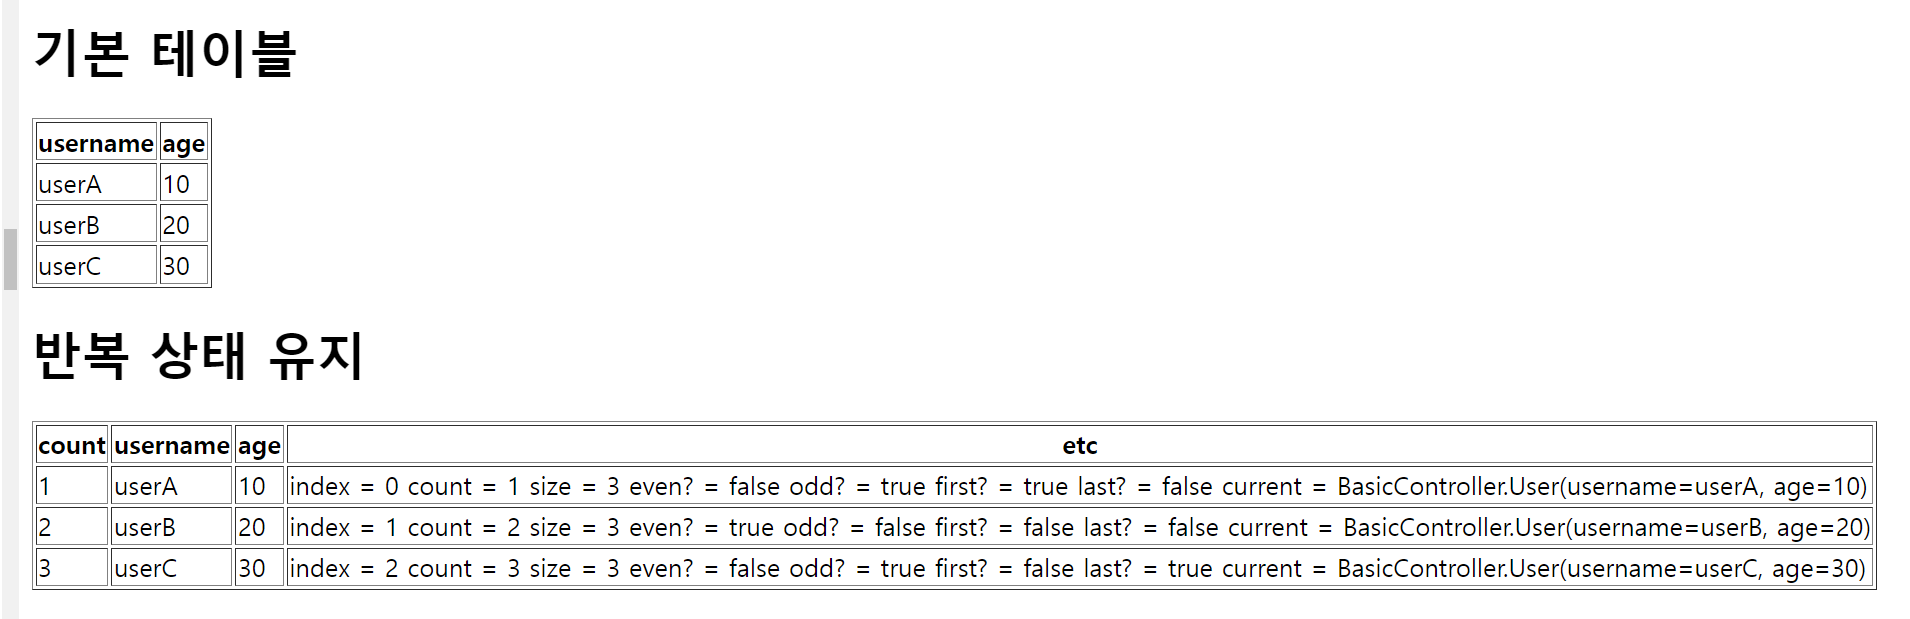Click the age 20 cell in the basic table
This screenshot has width=1910, height=619.
point(184,225)
